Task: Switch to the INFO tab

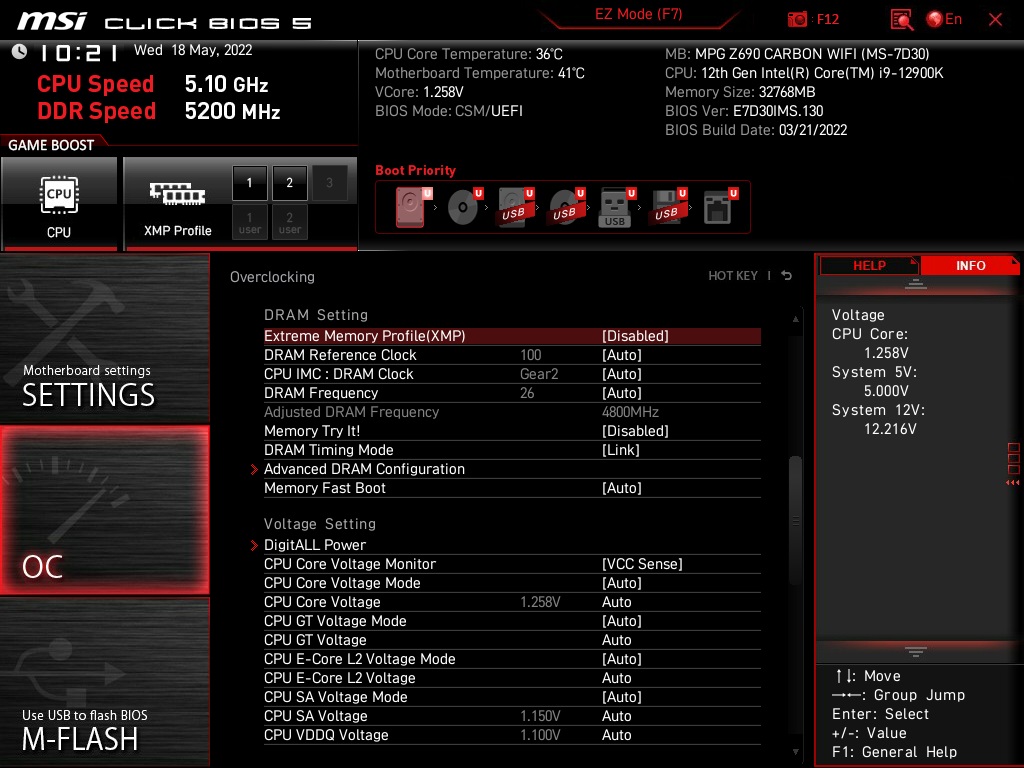Action: click(970, 266)
